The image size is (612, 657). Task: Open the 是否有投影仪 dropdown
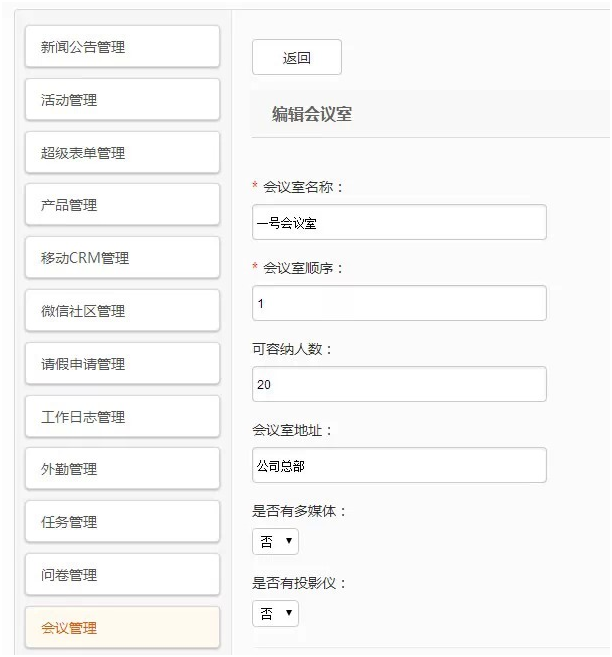tap(275, 614)
